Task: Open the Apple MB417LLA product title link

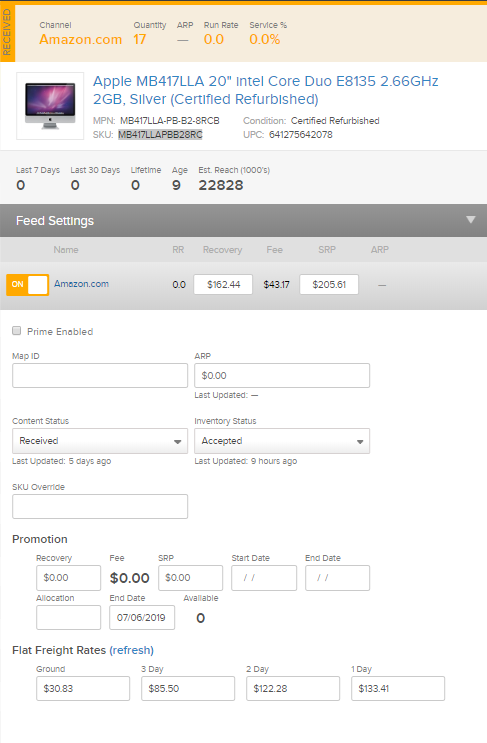Action: click(x=265, y=90)
